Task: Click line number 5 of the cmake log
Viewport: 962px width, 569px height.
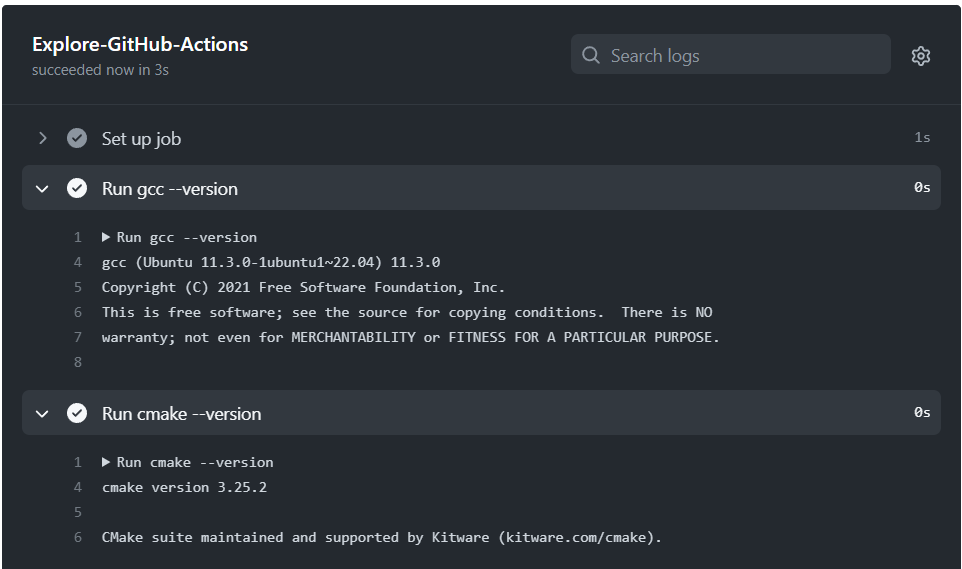Action: (x=78, y=513)
